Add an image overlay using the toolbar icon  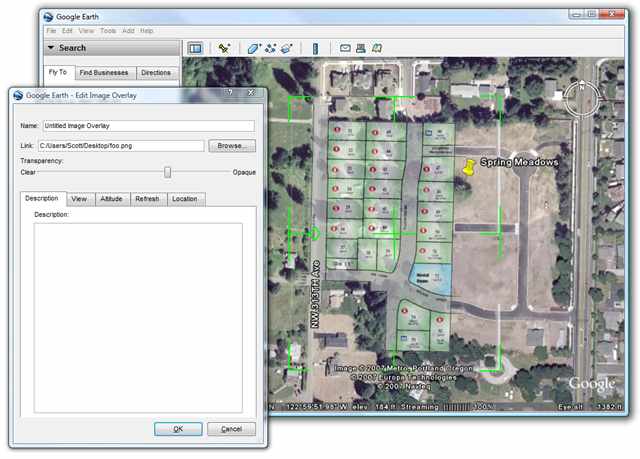point(287,48)
